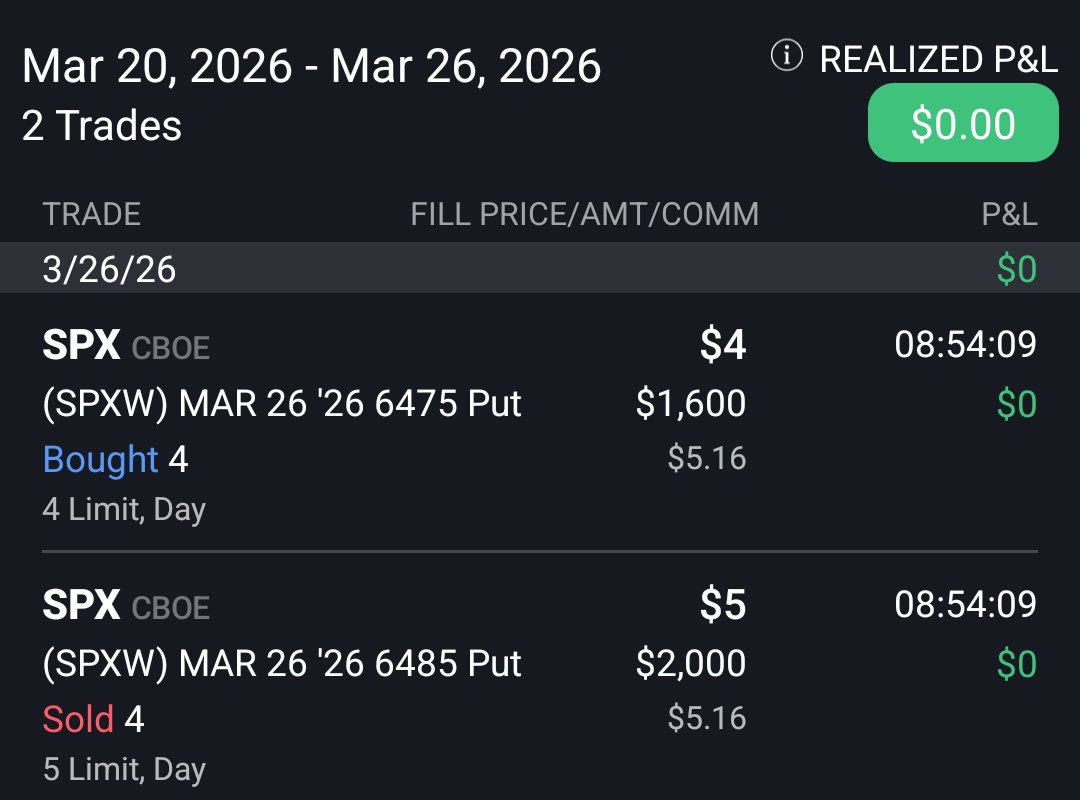Click the info icon beside Realized P&L
Screen dimensions: 1080x800
(787, 58)
